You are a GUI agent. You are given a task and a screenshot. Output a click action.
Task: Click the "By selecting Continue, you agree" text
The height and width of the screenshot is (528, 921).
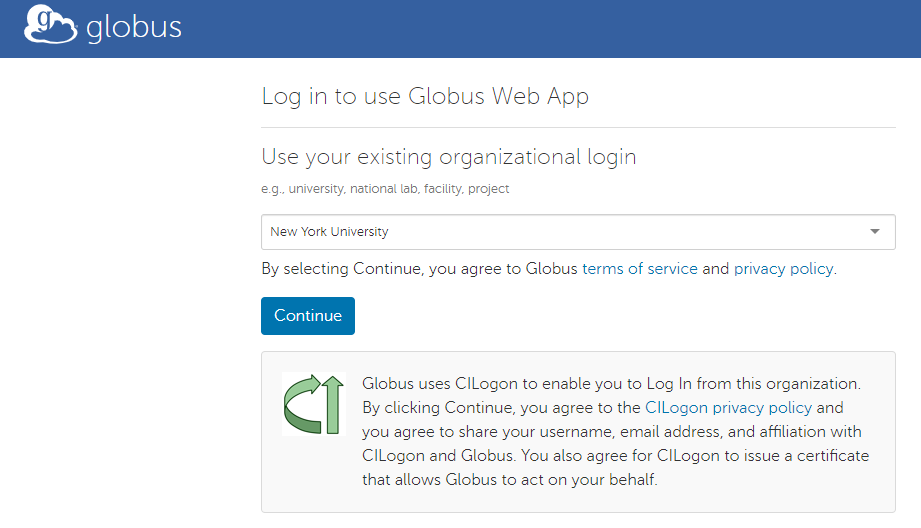point(420,269)
